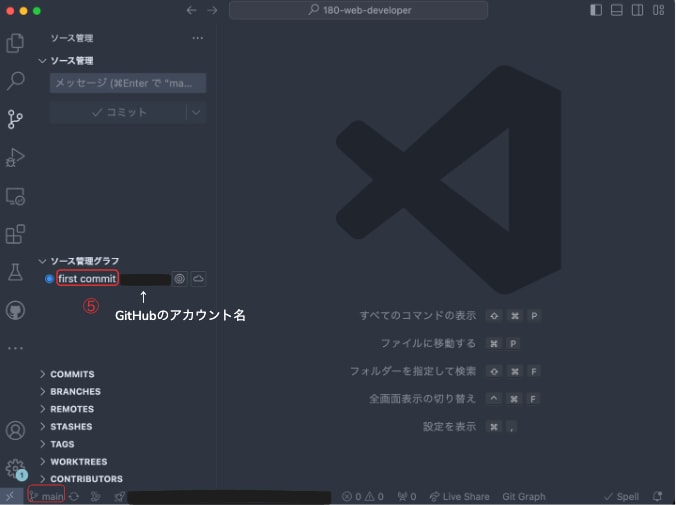Viewport: 676px width, 505px height.
Task: Open the commit button dropdown arrow
Action: tap(196, 113)
